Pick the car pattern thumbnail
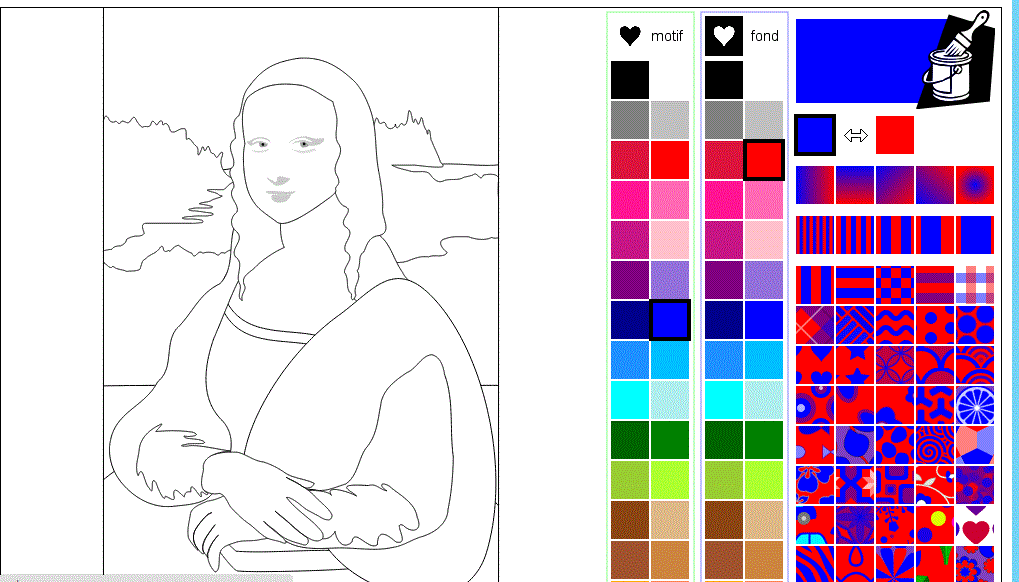 click(x=815, y=525)
